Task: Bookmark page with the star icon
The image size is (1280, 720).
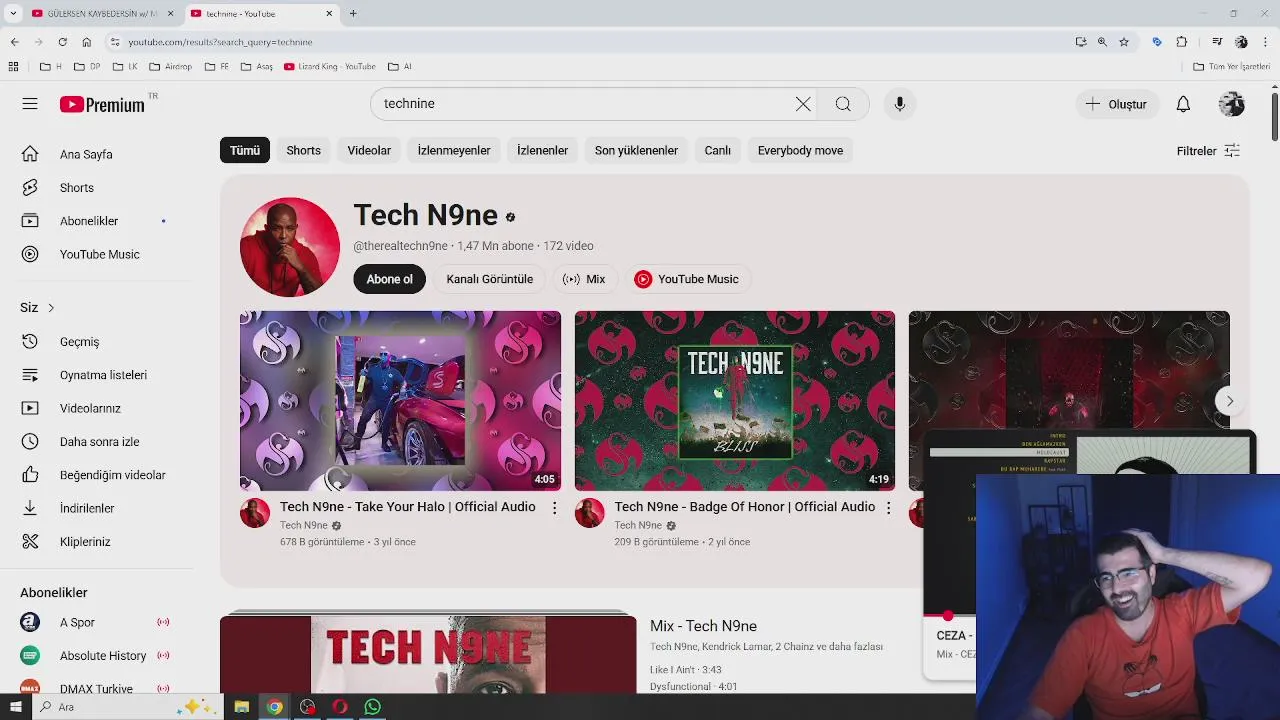Action: (1124, 42)
